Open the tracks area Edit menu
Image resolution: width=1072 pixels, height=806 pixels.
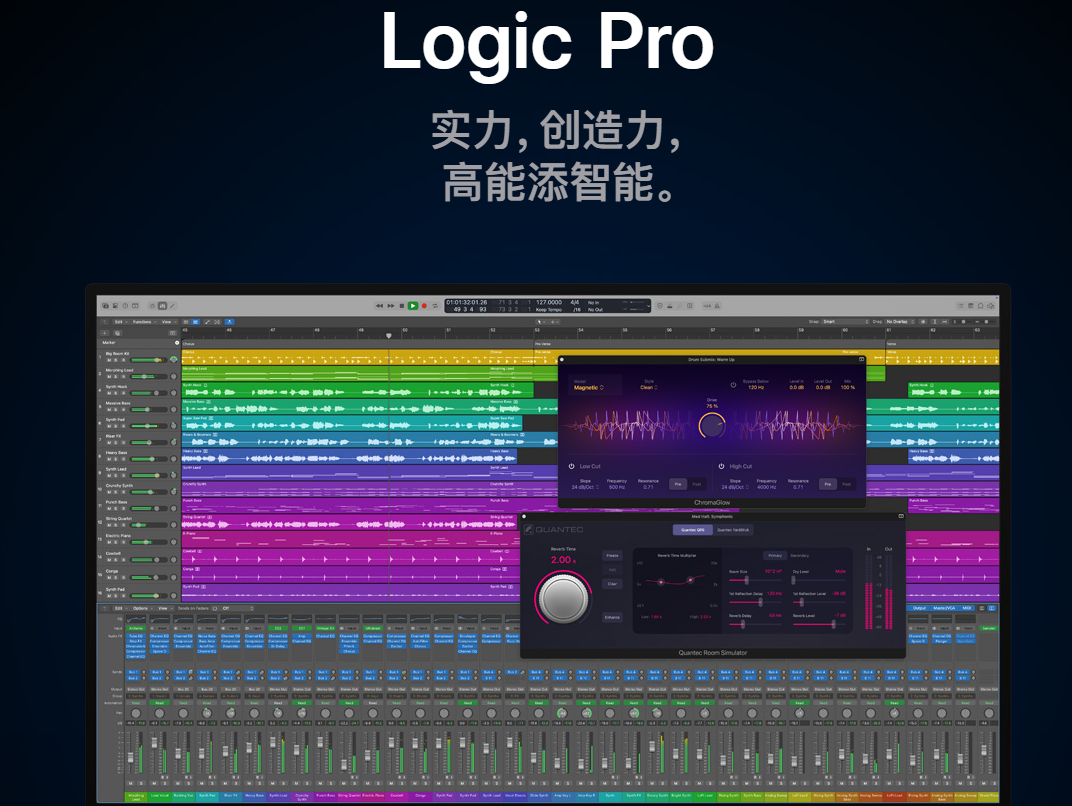[120, 321]
